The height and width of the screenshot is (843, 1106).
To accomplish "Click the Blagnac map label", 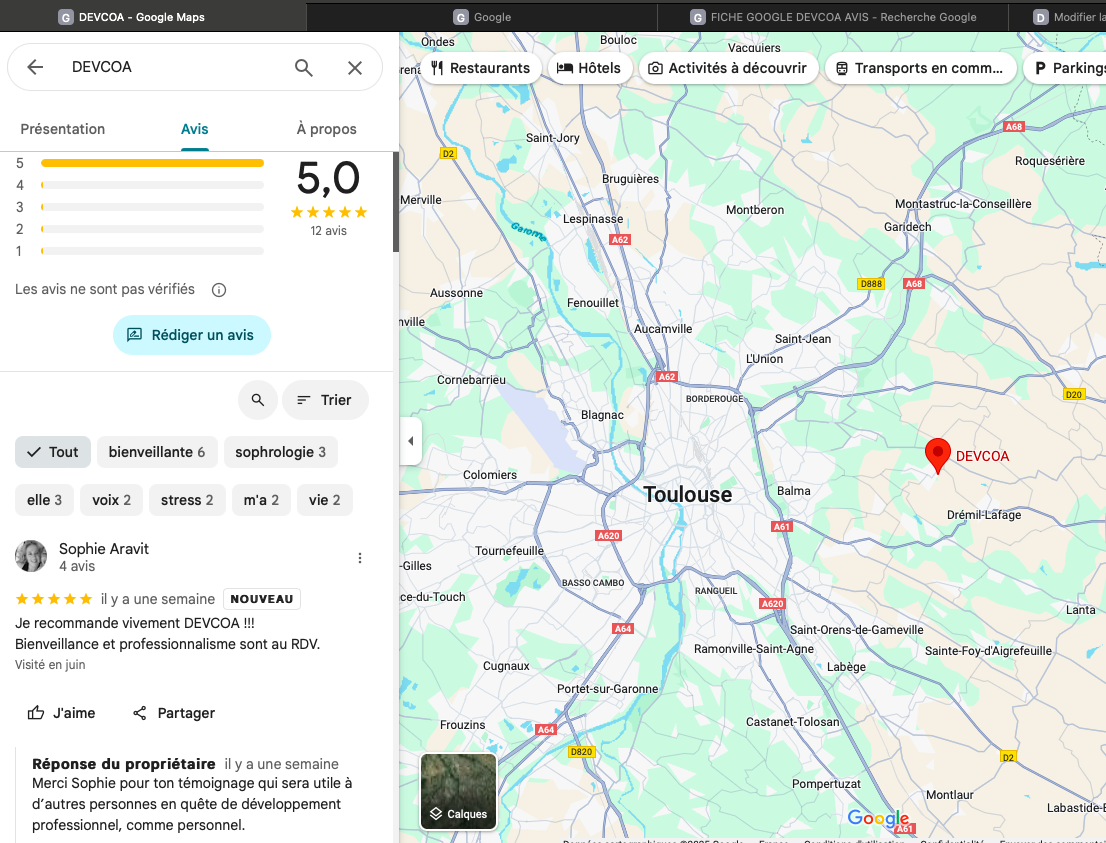I will click(602, 415).
